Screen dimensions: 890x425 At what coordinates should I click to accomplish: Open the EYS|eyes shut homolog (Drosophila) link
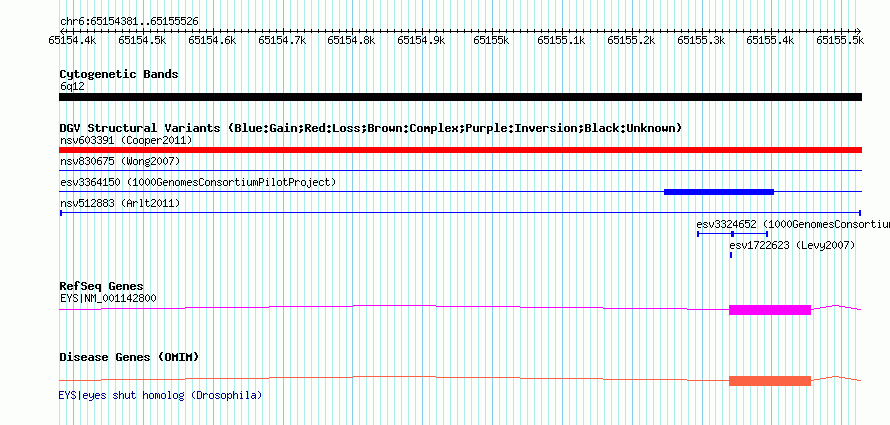tap(161, 395)
